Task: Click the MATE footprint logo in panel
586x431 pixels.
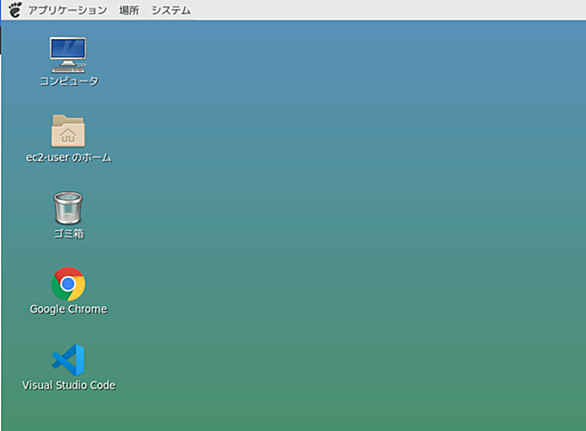Action: [15, 10]
